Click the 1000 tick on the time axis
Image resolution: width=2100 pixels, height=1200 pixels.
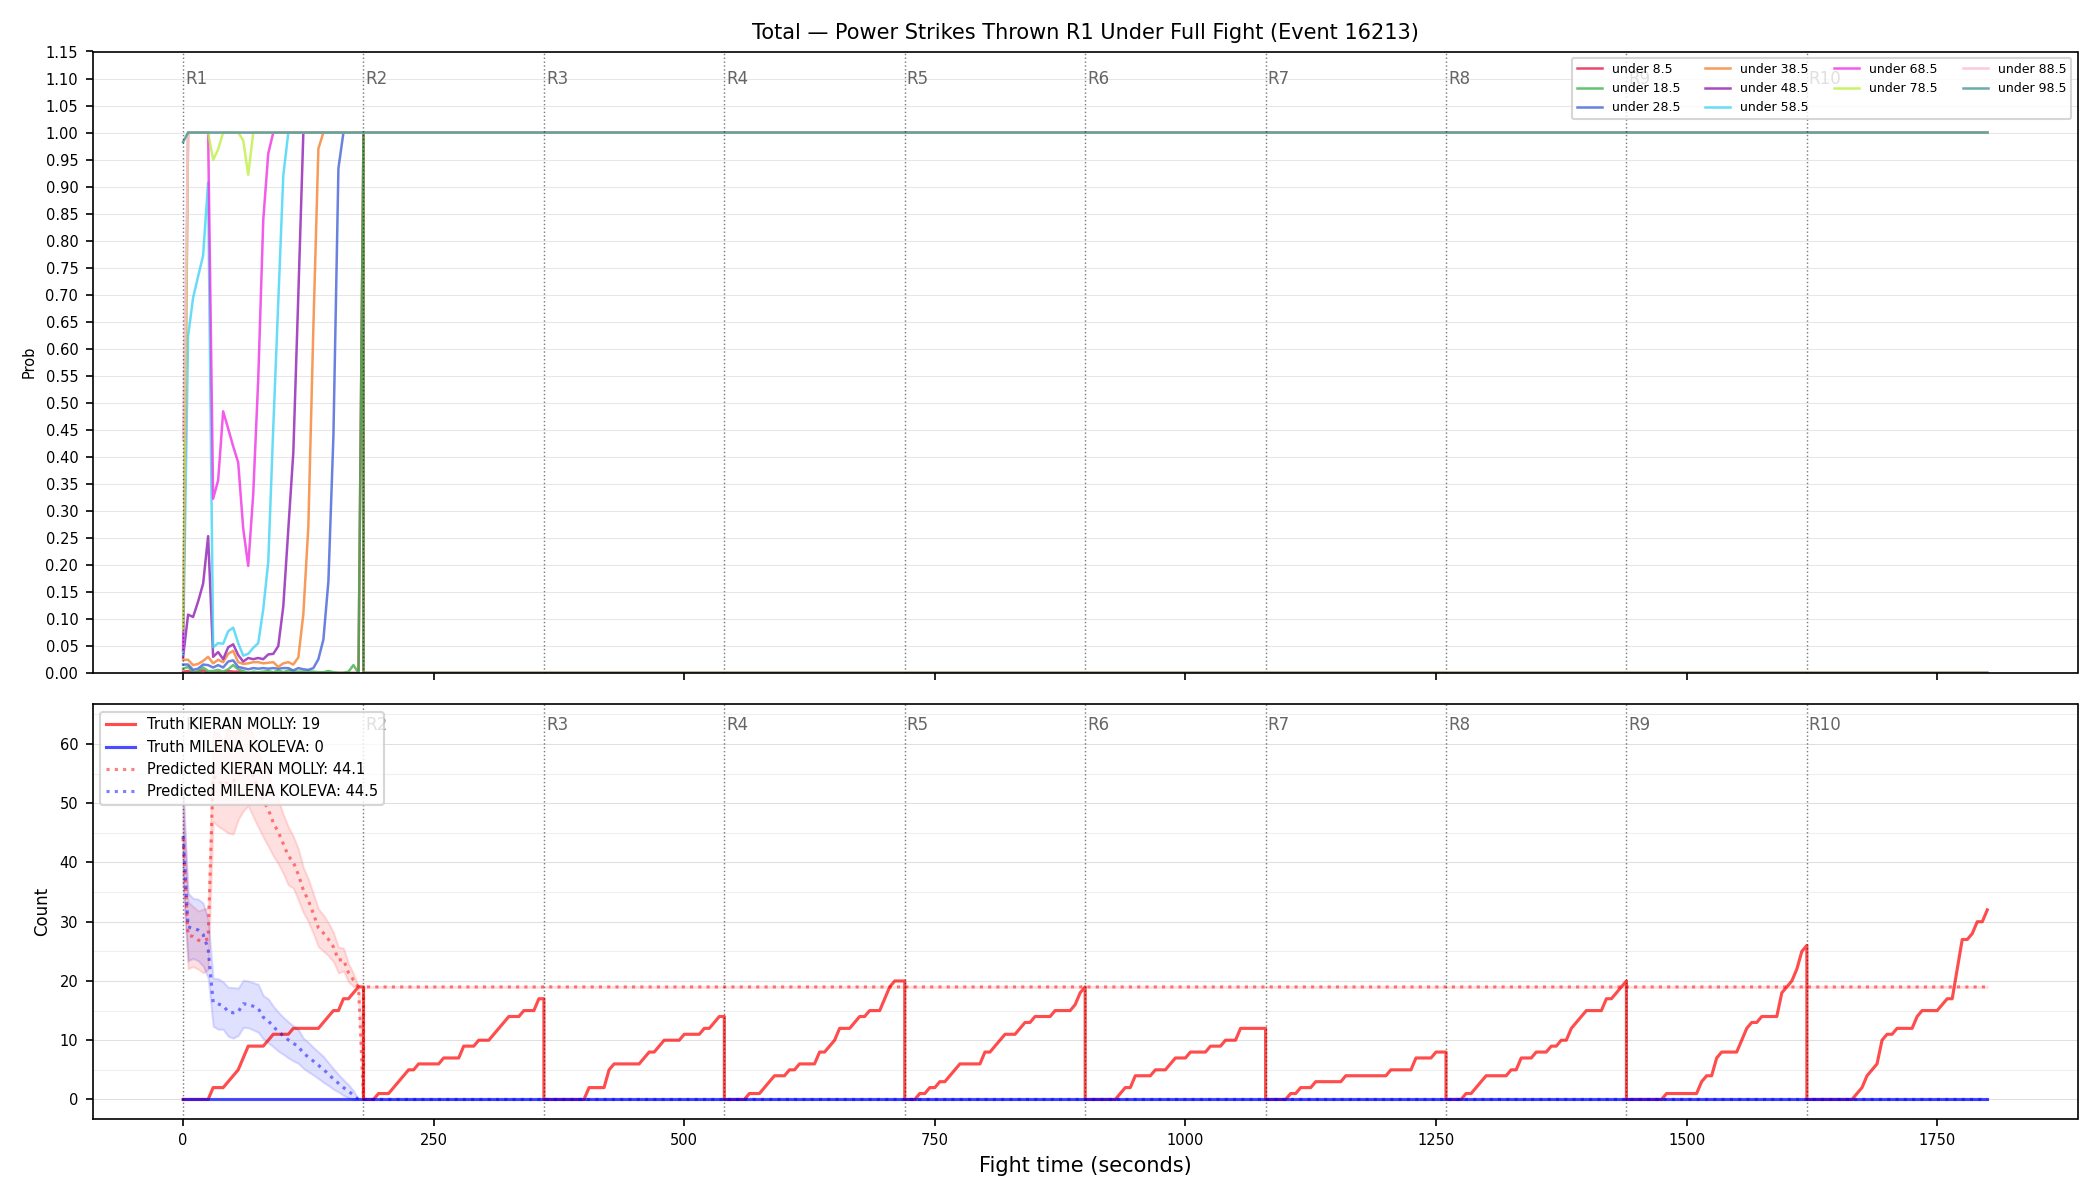tap(1185, 1139)
